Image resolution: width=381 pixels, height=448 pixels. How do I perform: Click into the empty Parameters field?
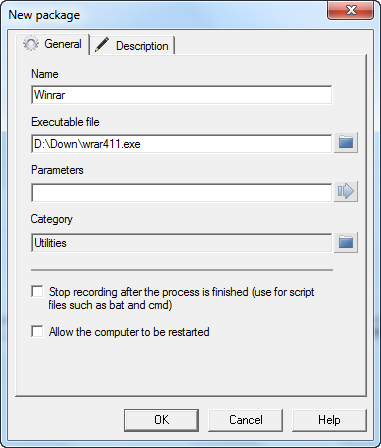pyautogui.click(x=182, y=192)
